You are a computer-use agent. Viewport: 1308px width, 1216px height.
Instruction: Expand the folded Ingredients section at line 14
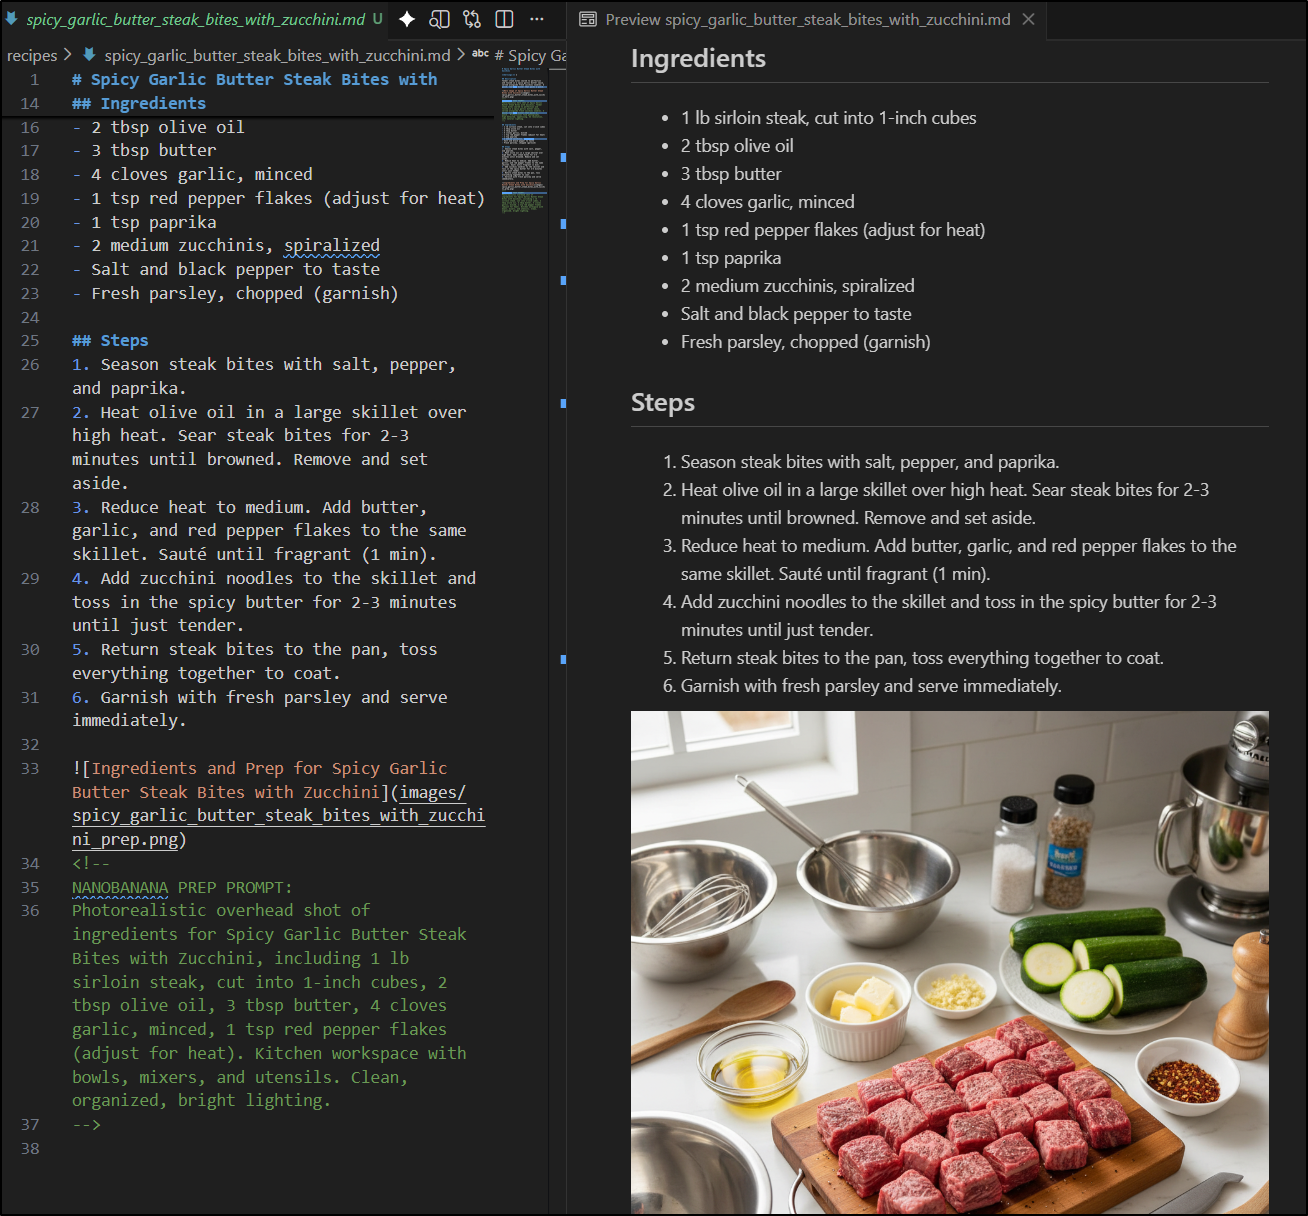pos(55,103)
